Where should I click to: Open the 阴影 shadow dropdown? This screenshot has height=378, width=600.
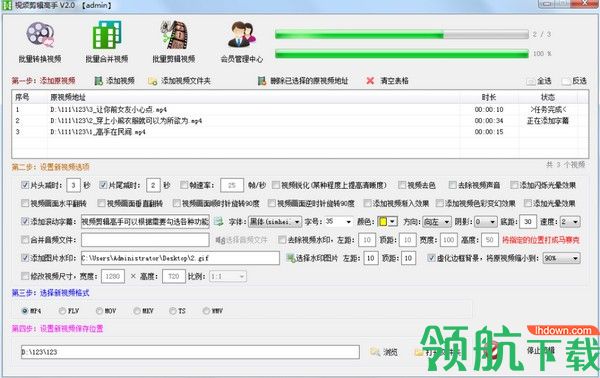point(486,222)
